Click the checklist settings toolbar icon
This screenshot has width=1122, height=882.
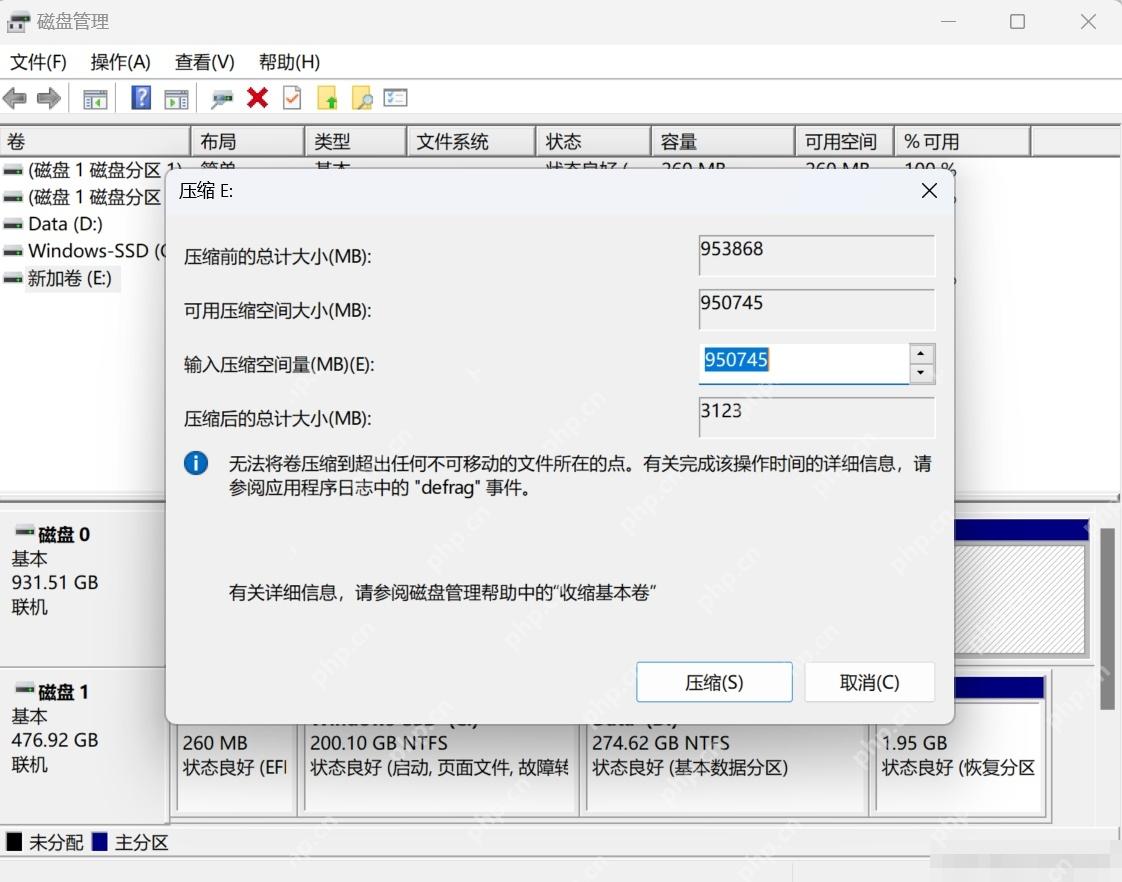pos(396,97)
